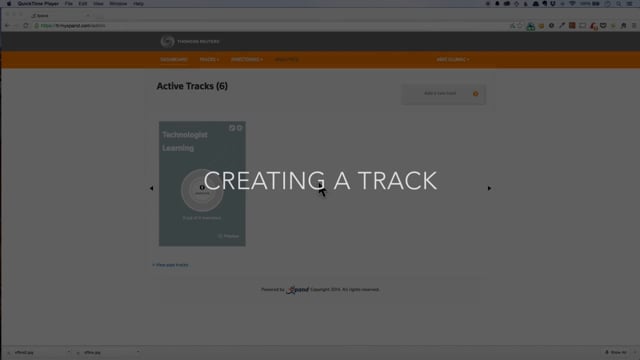Expand the Directories dropdown in navbar
The image size is (640, 360).
[247, 60]
